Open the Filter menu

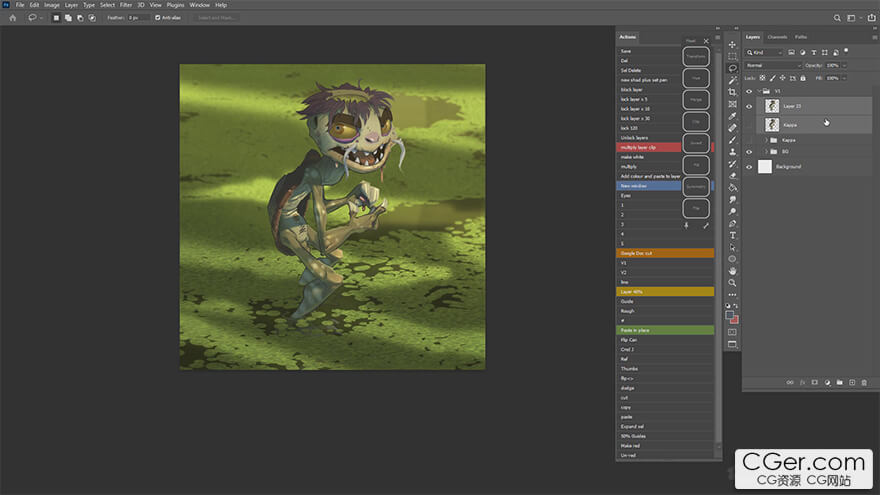point(126,5)
